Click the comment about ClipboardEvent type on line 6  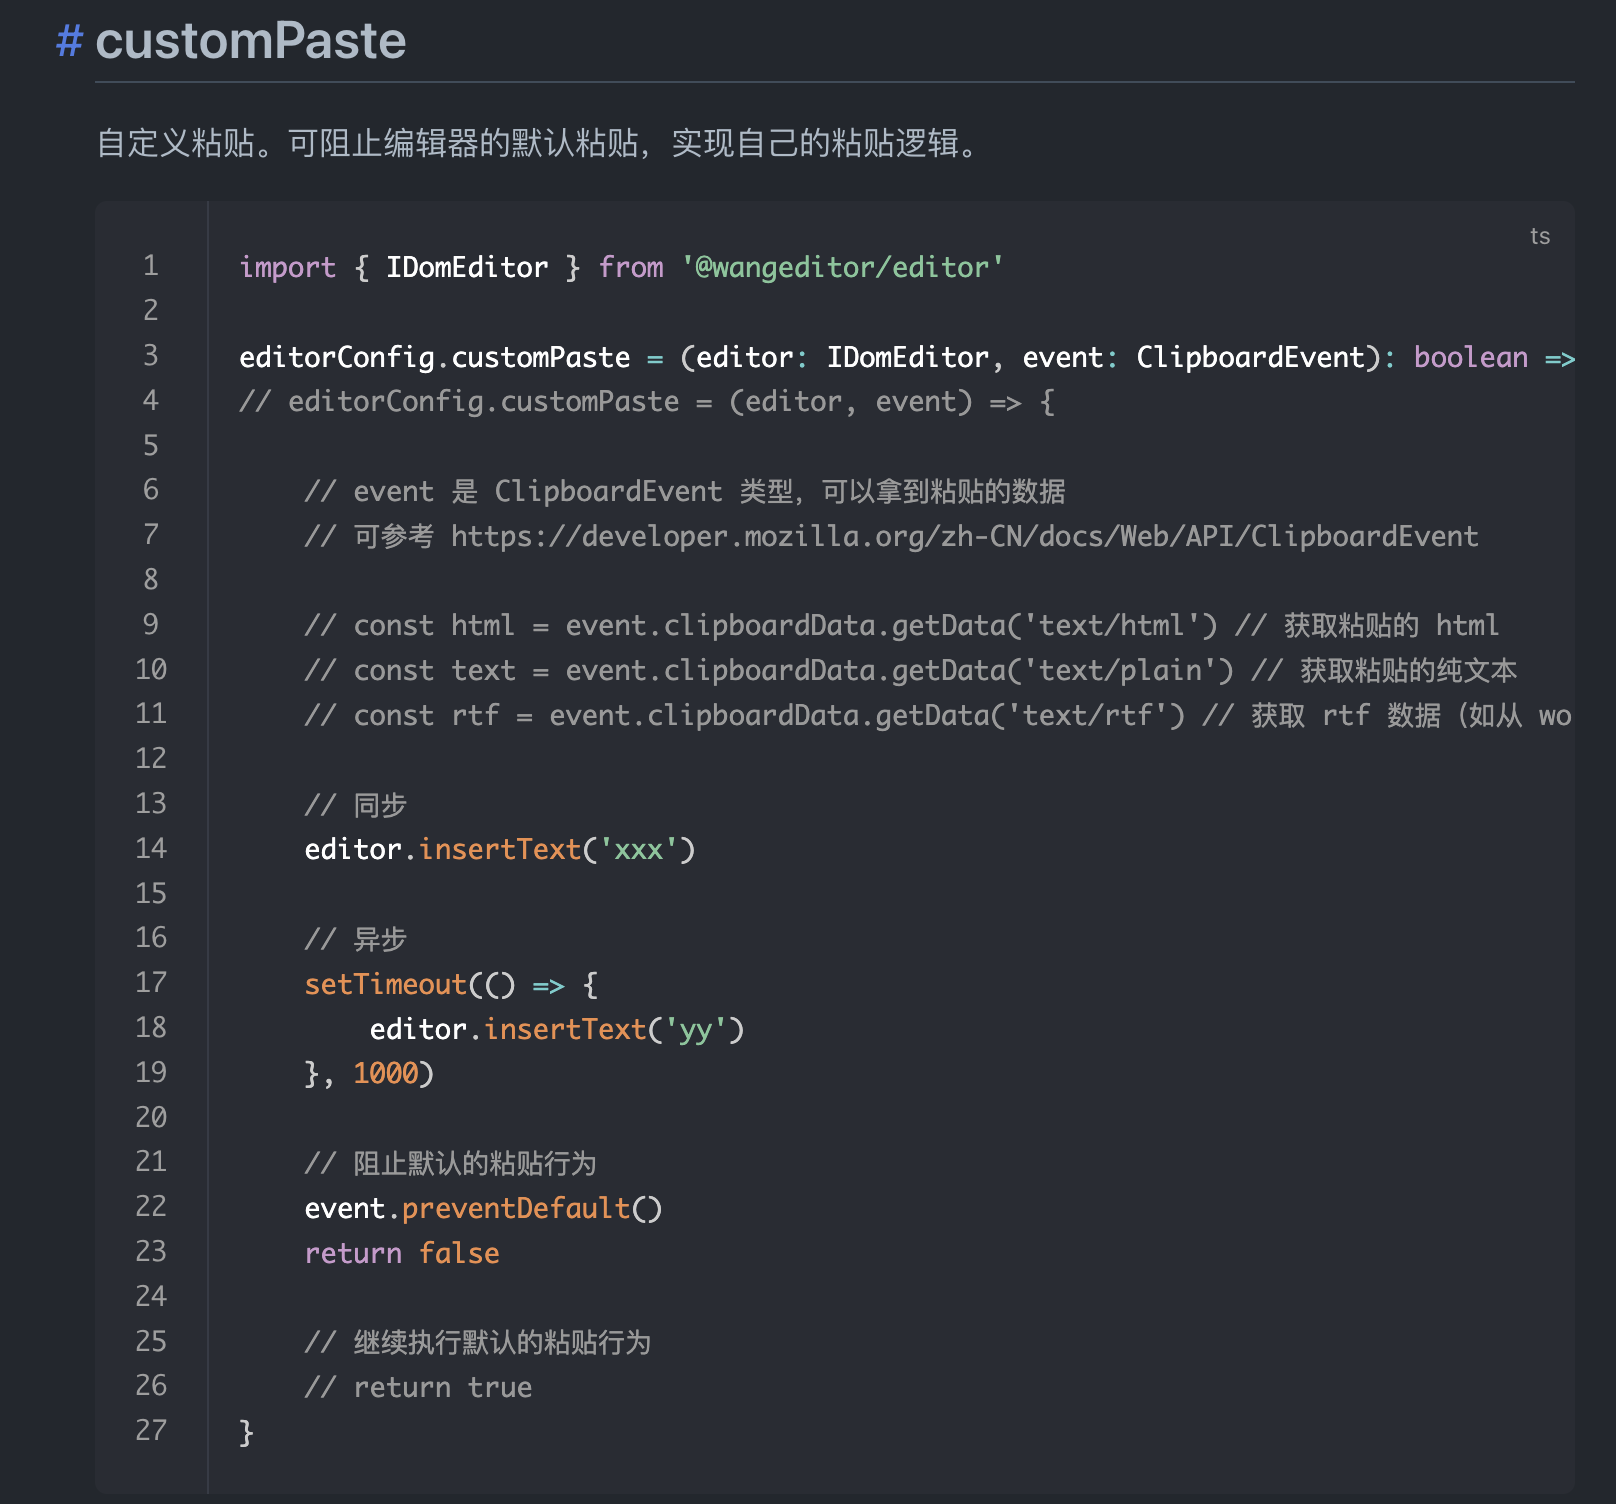point(685,491)
